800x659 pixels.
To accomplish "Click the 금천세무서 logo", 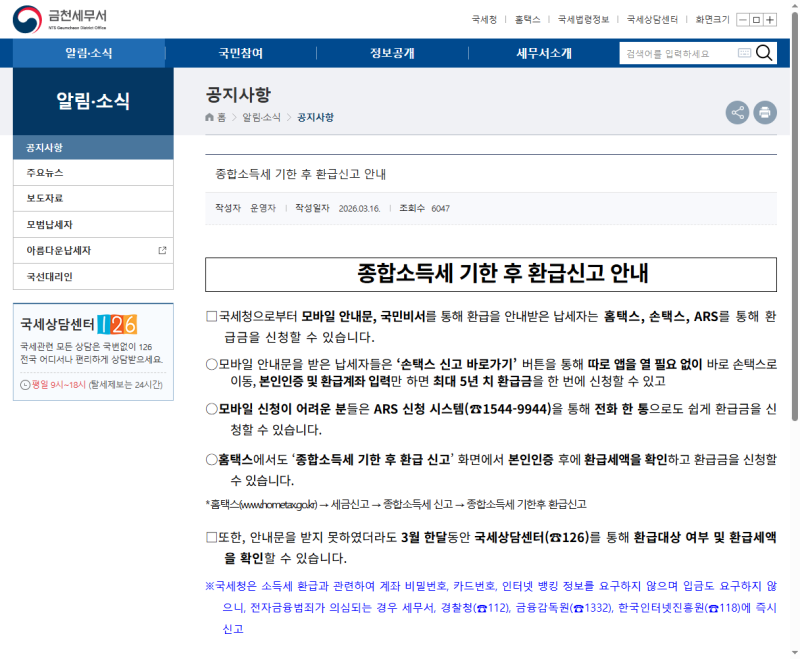I will [60, 19].
